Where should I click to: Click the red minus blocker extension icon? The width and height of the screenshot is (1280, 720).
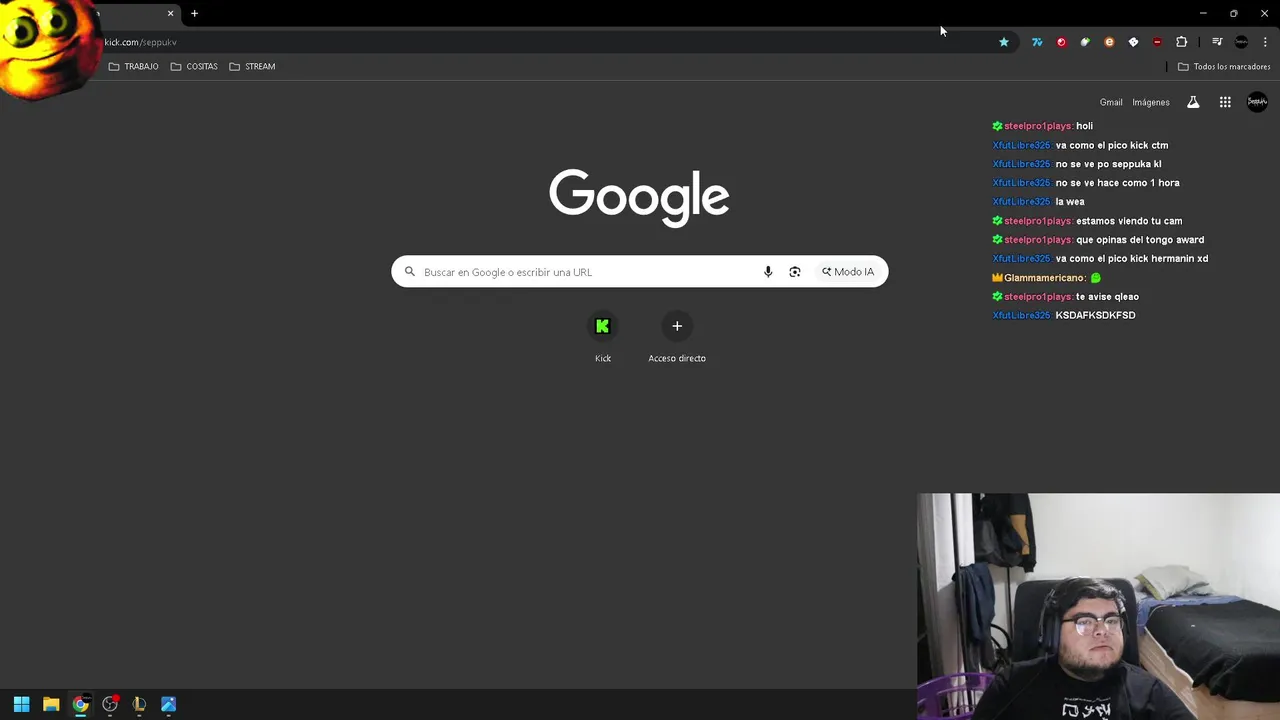[1157, 42]
